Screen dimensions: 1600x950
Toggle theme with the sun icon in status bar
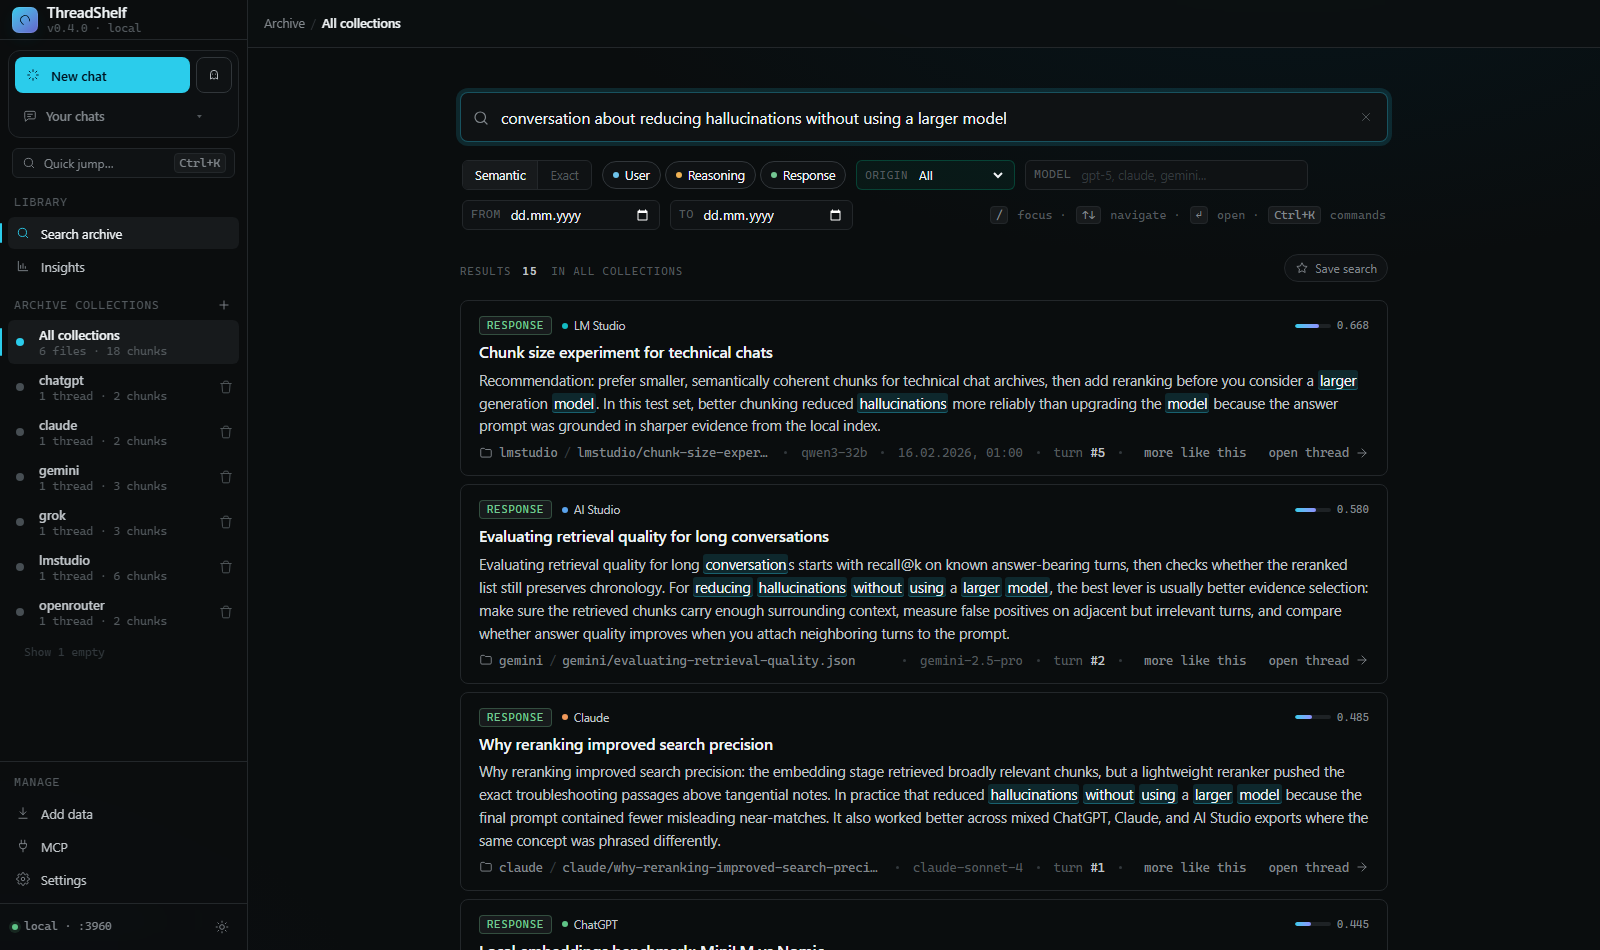click(x=222, y=927)
